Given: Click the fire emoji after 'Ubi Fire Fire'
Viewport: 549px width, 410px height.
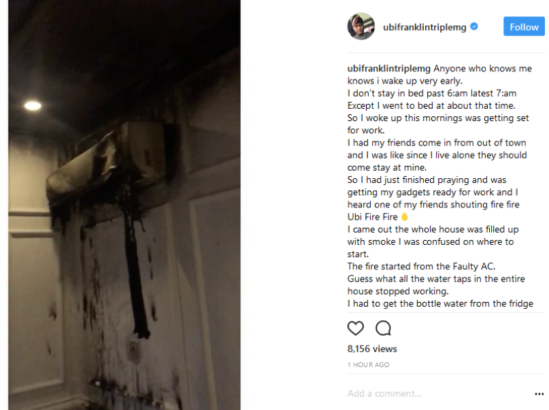Looking at the screenshot, I should 404,217.
